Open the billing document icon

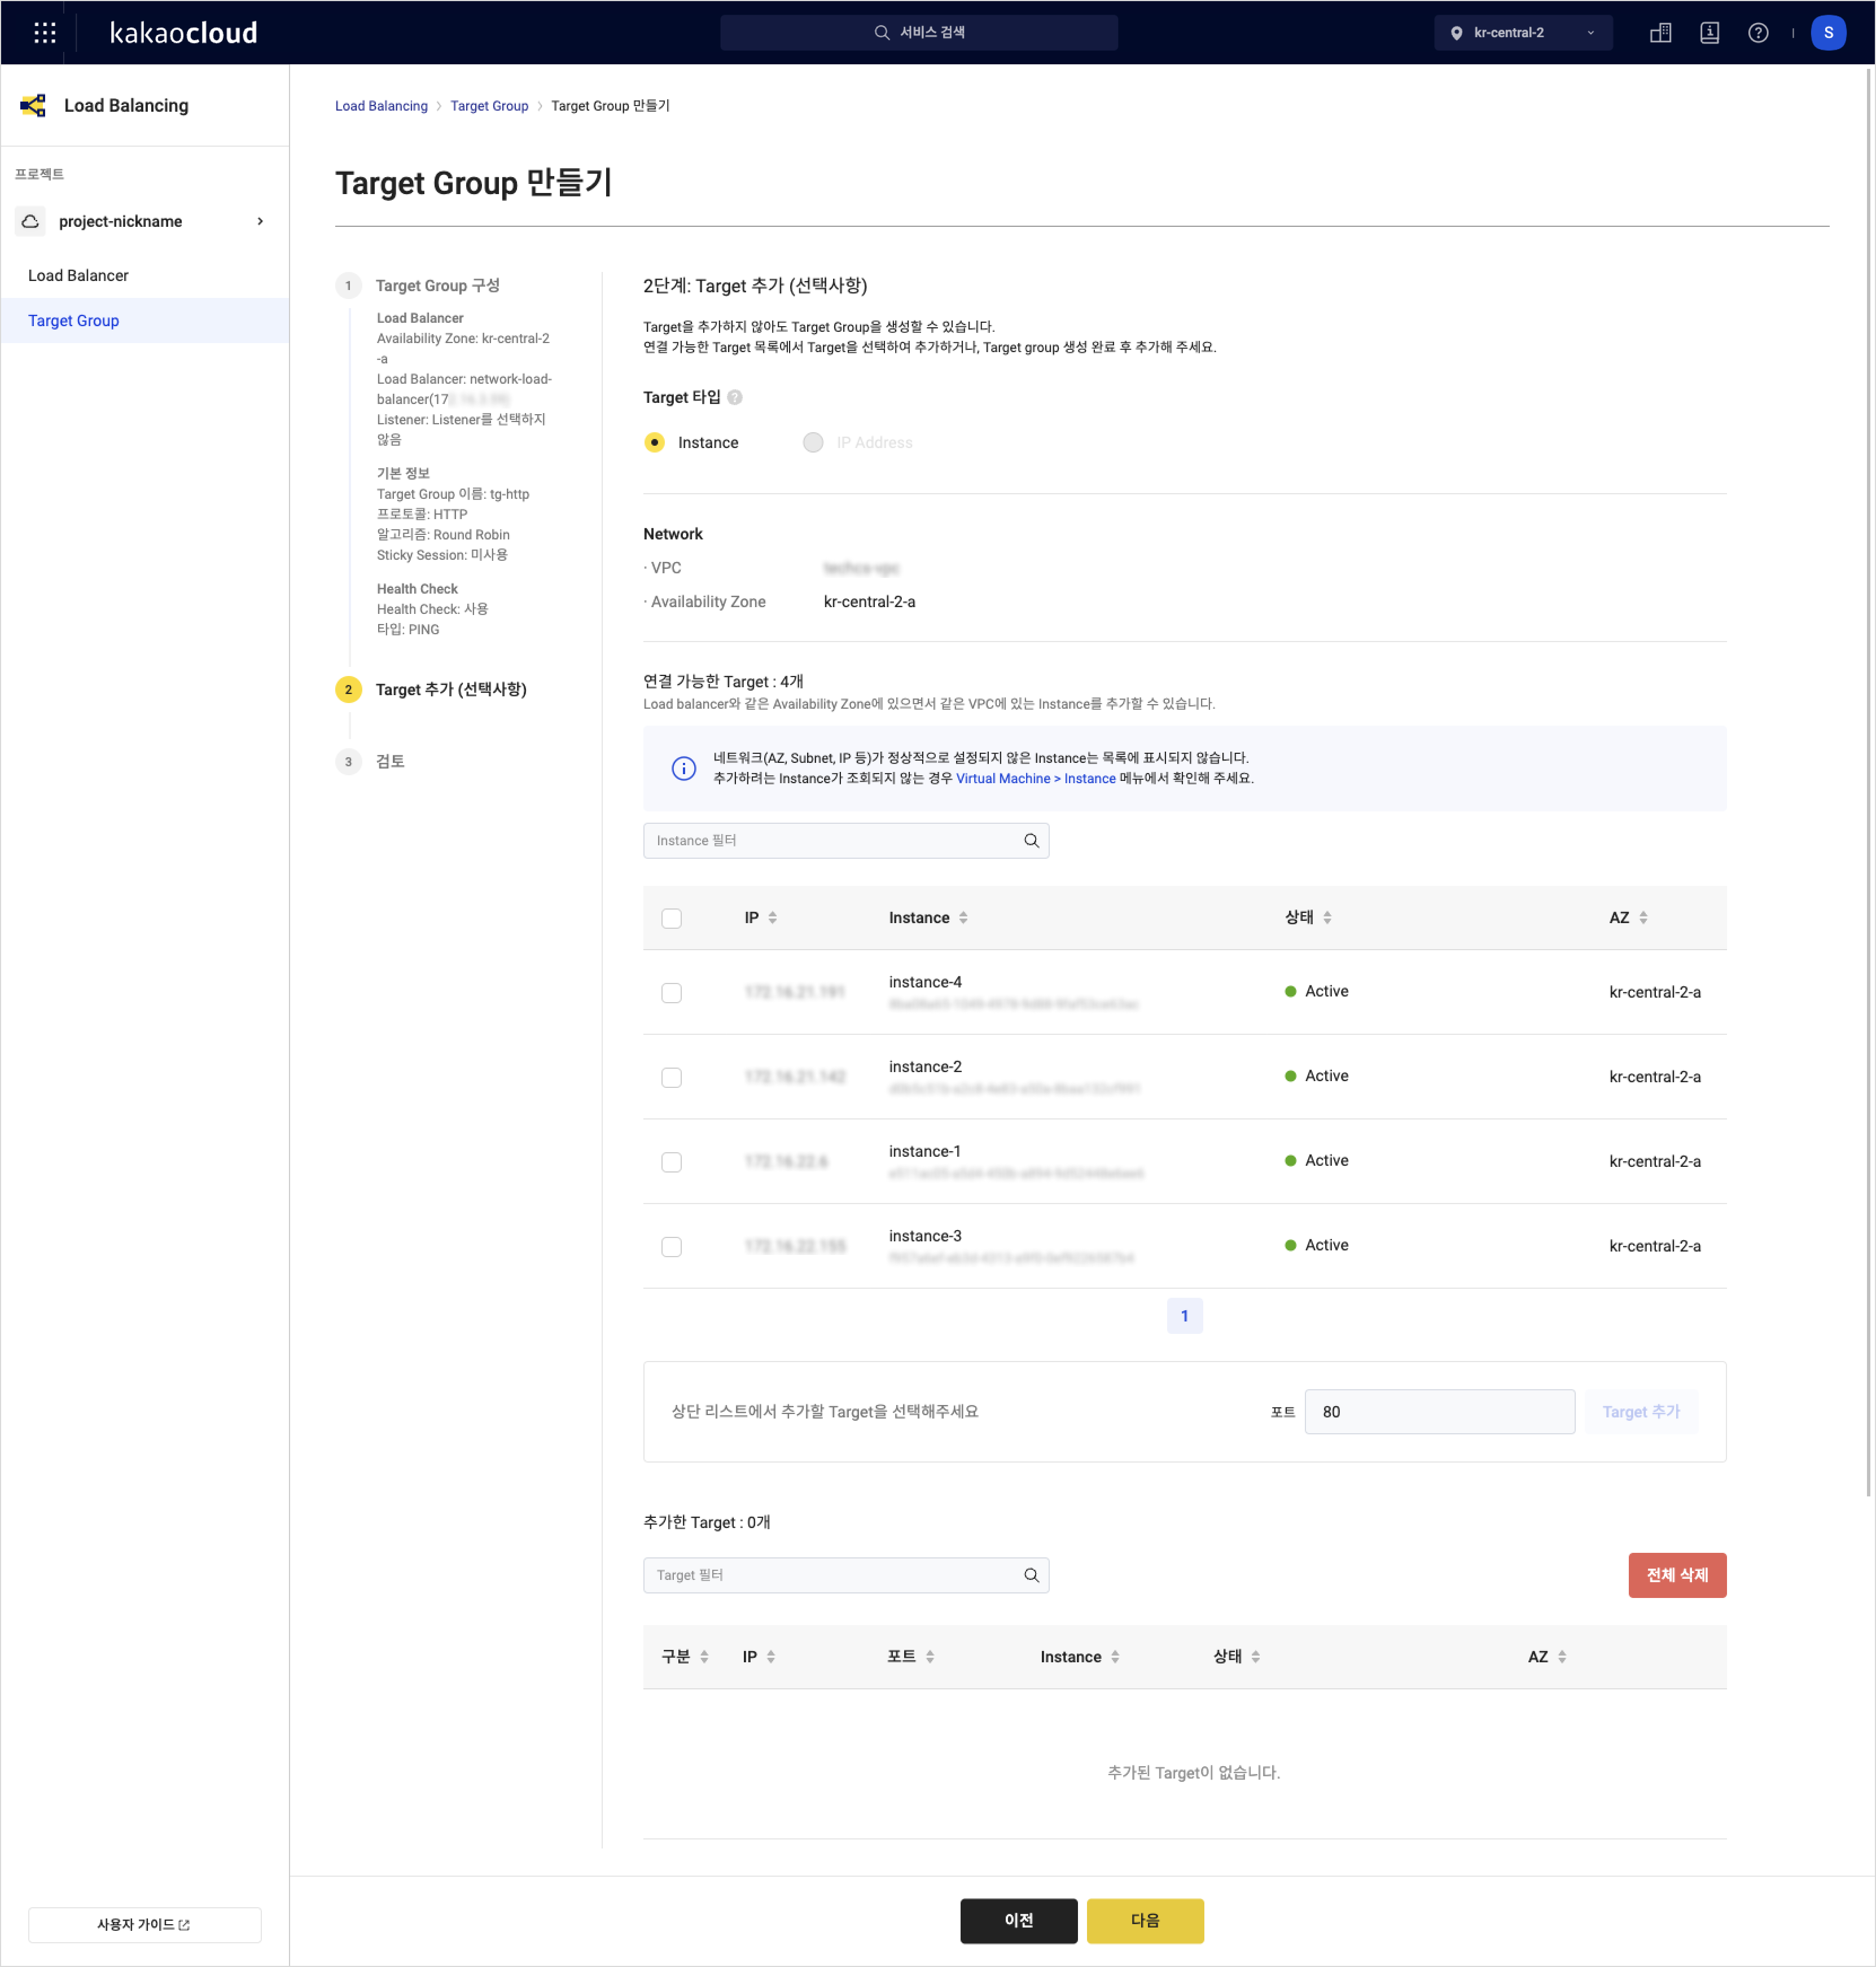click(x=1709, y=33)
